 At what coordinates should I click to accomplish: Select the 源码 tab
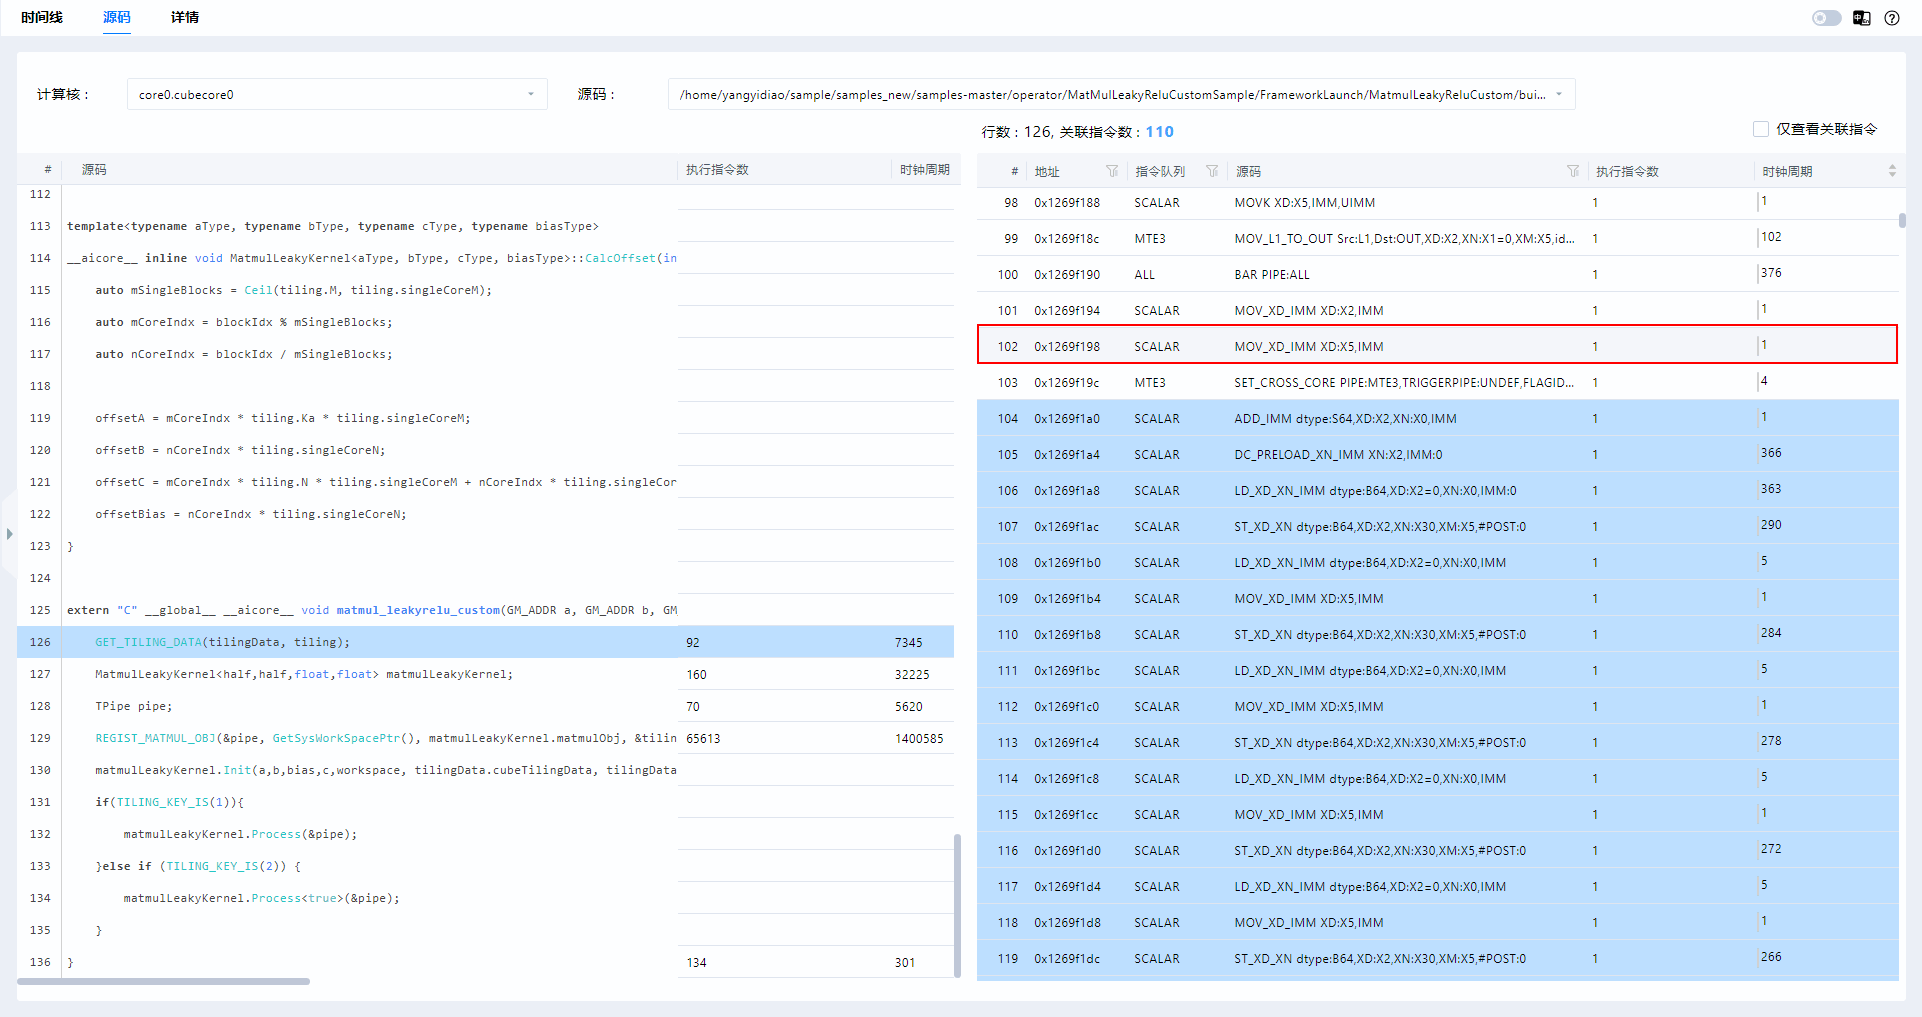point(117,17)
